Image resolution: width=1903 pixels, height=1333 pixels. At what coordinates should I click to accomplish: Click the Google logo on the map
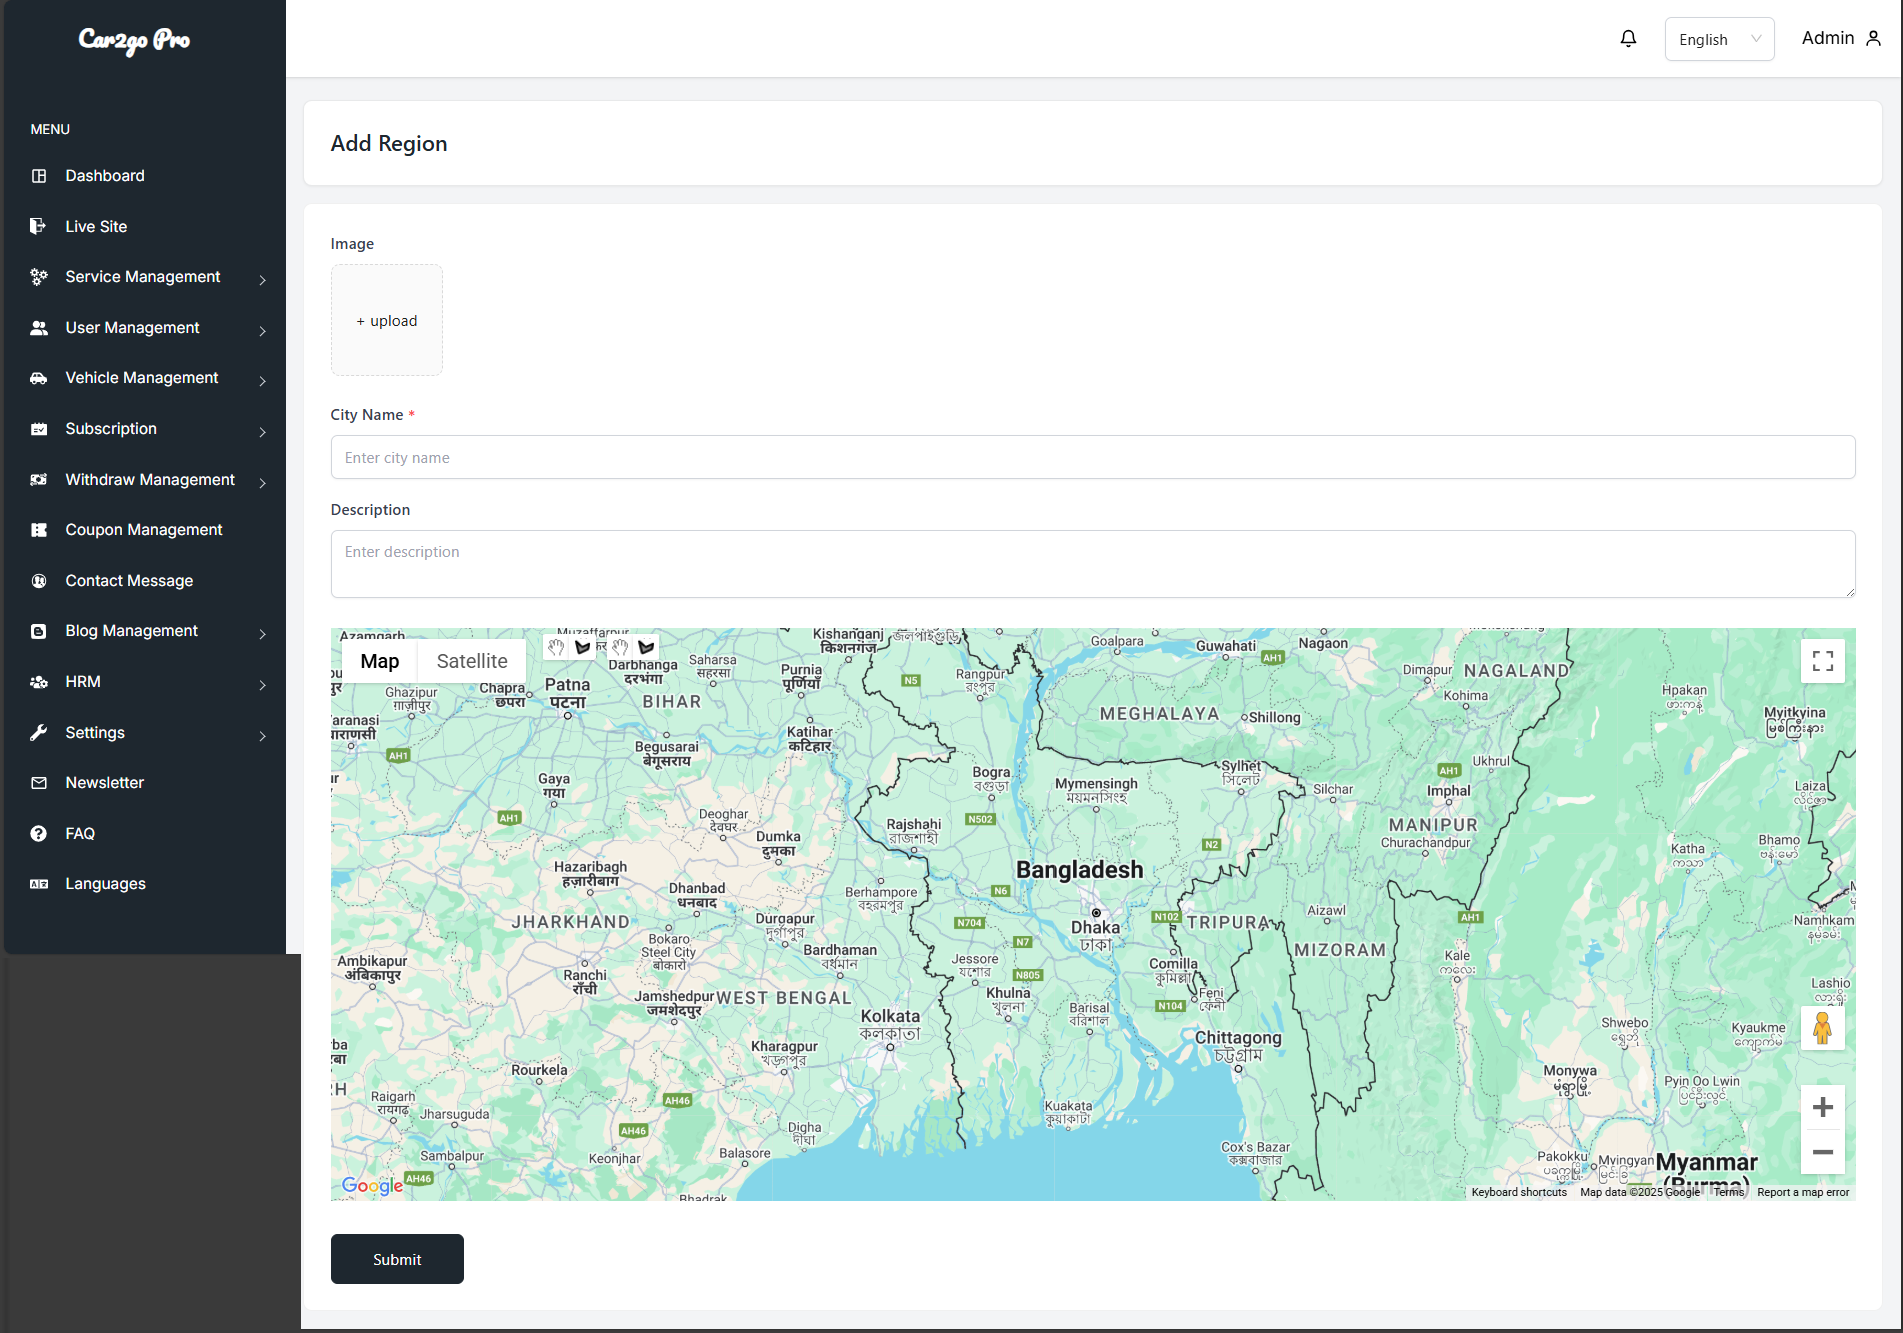click(x=372, y=1185)
